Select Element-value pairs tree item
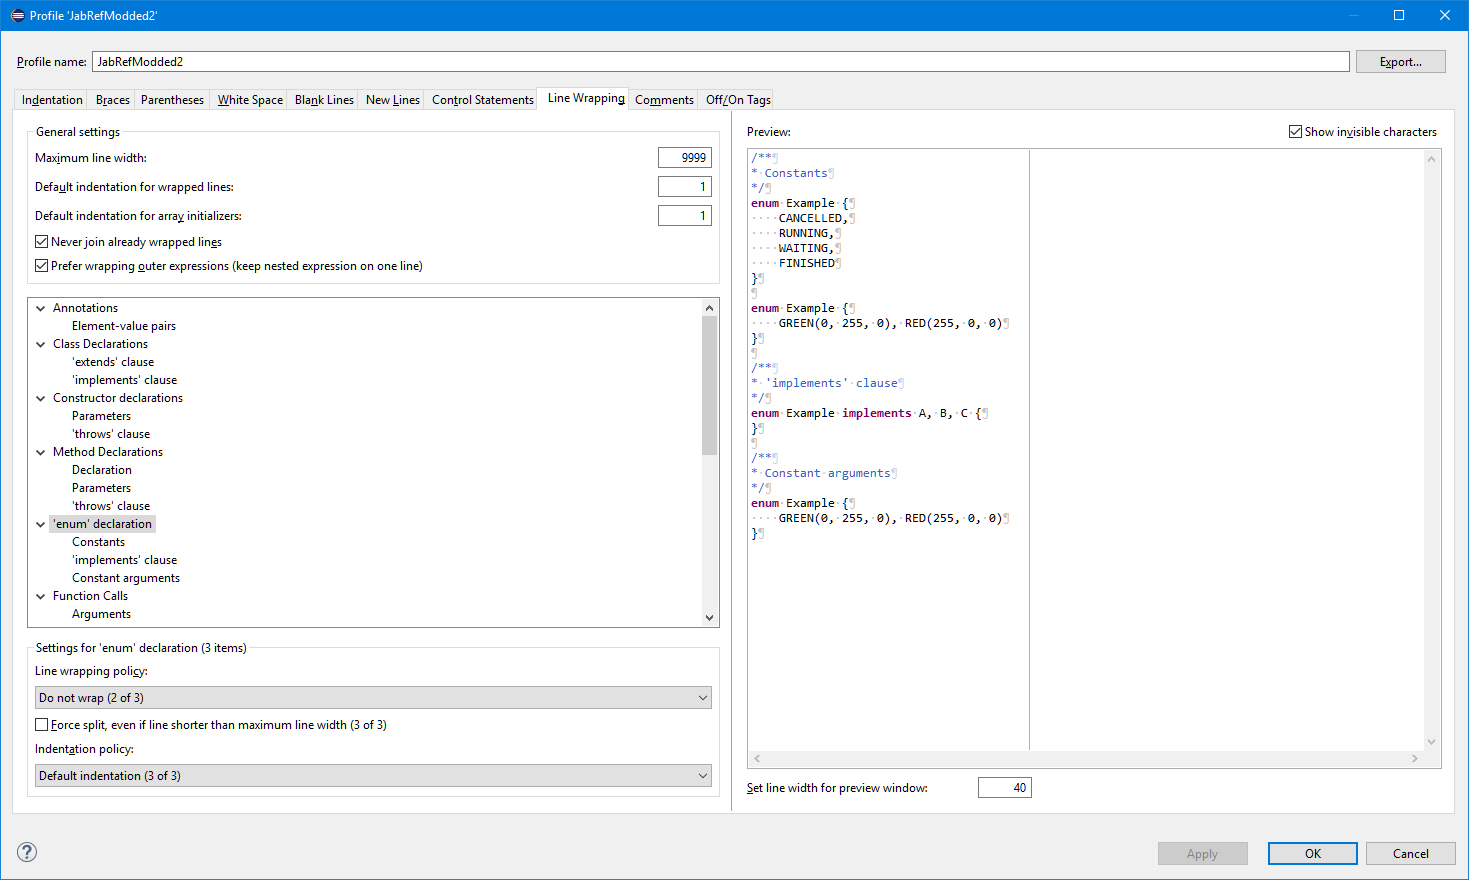The image size is (1469, 880). click(124, 326)
